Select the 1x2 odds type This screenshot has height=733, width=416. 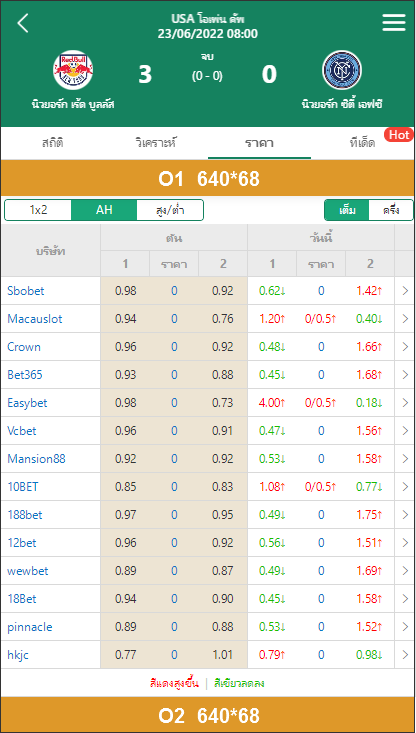click(38, 210)
